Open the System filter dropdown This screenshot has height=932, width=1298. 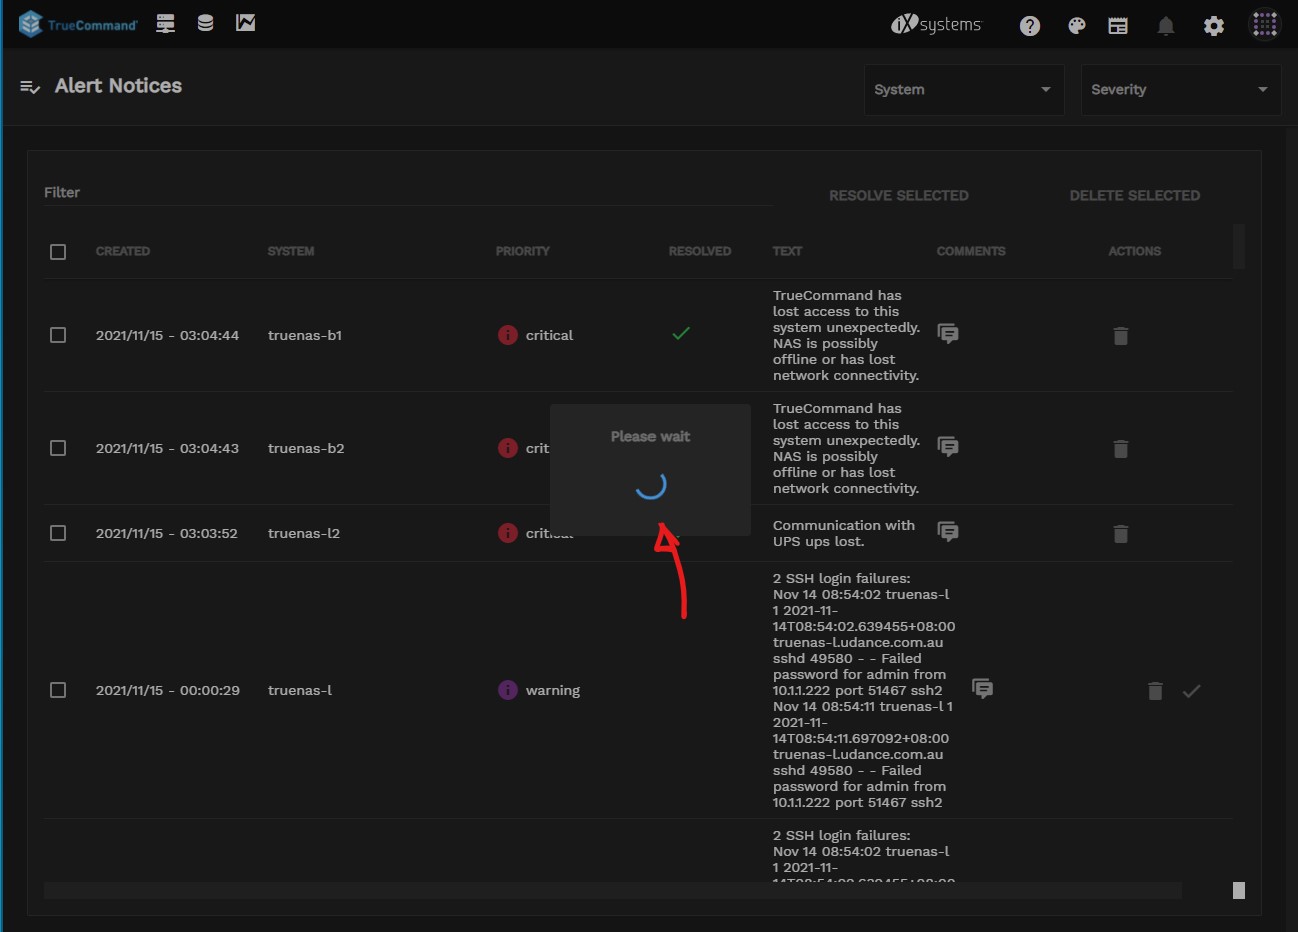coord(964,90)
